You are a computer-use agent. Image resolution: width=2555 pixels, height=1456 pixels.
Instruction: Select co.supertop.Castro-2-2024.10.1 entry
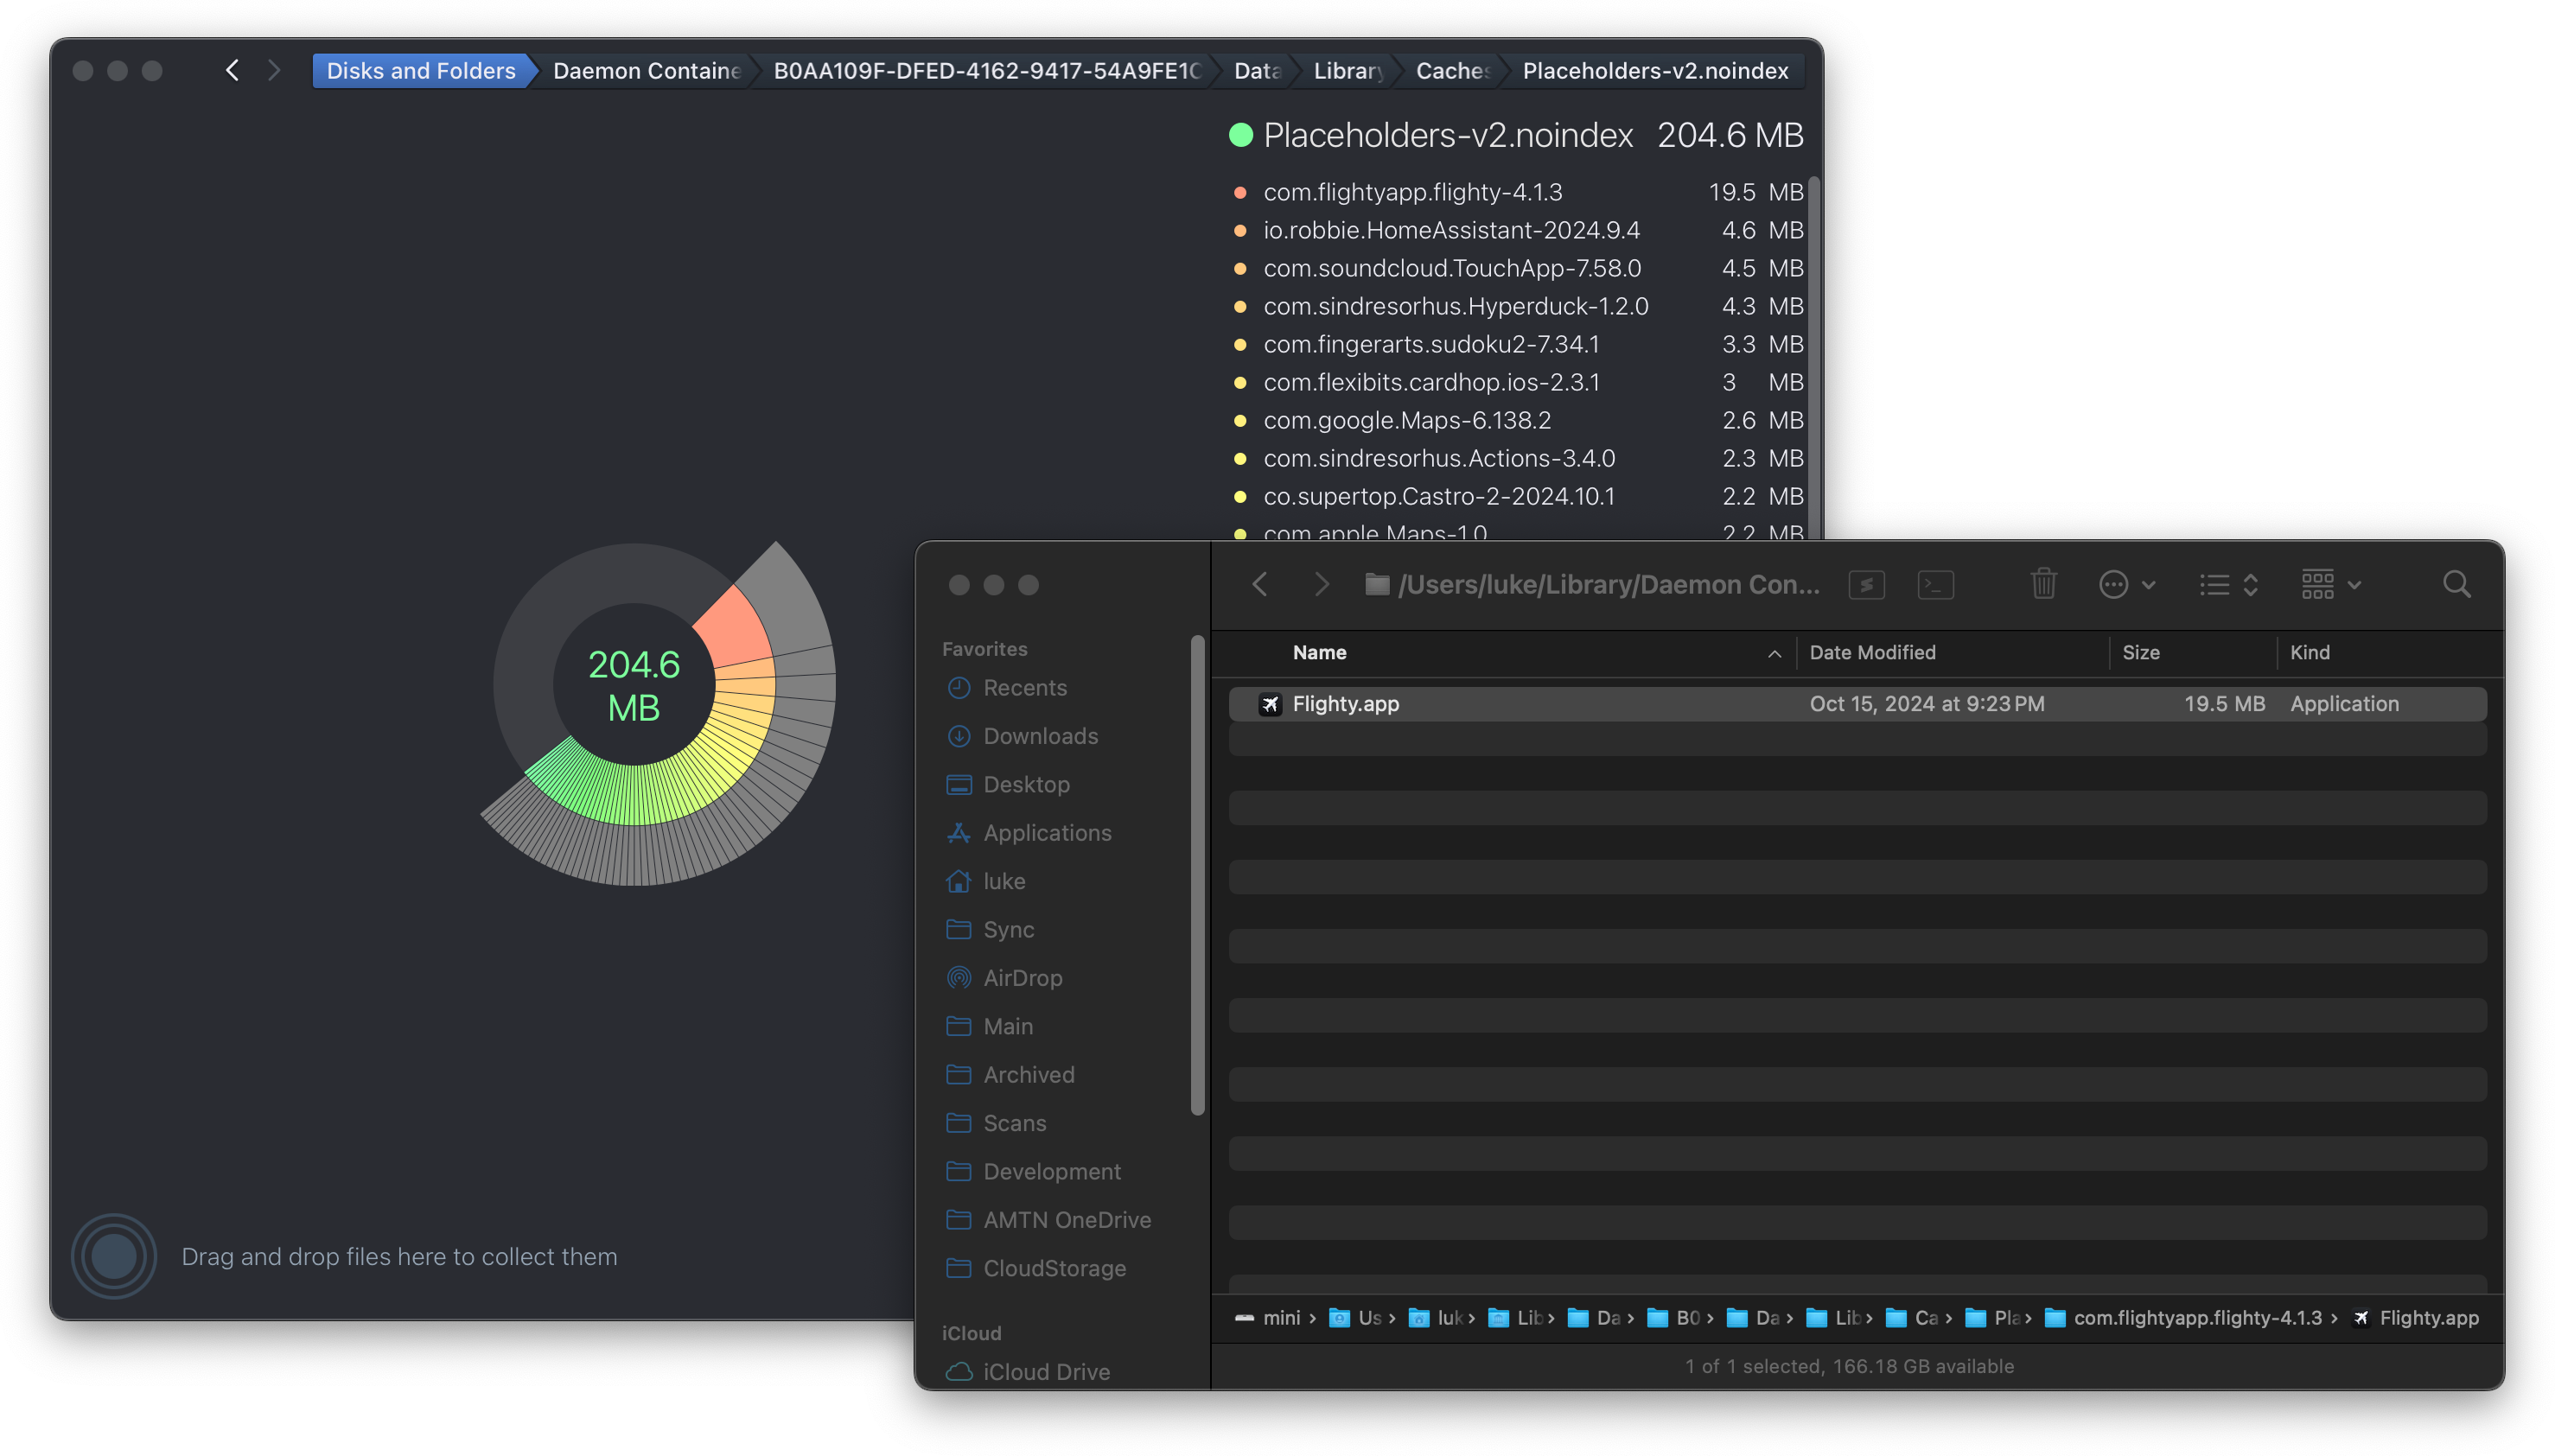[x=1517, y=496]
